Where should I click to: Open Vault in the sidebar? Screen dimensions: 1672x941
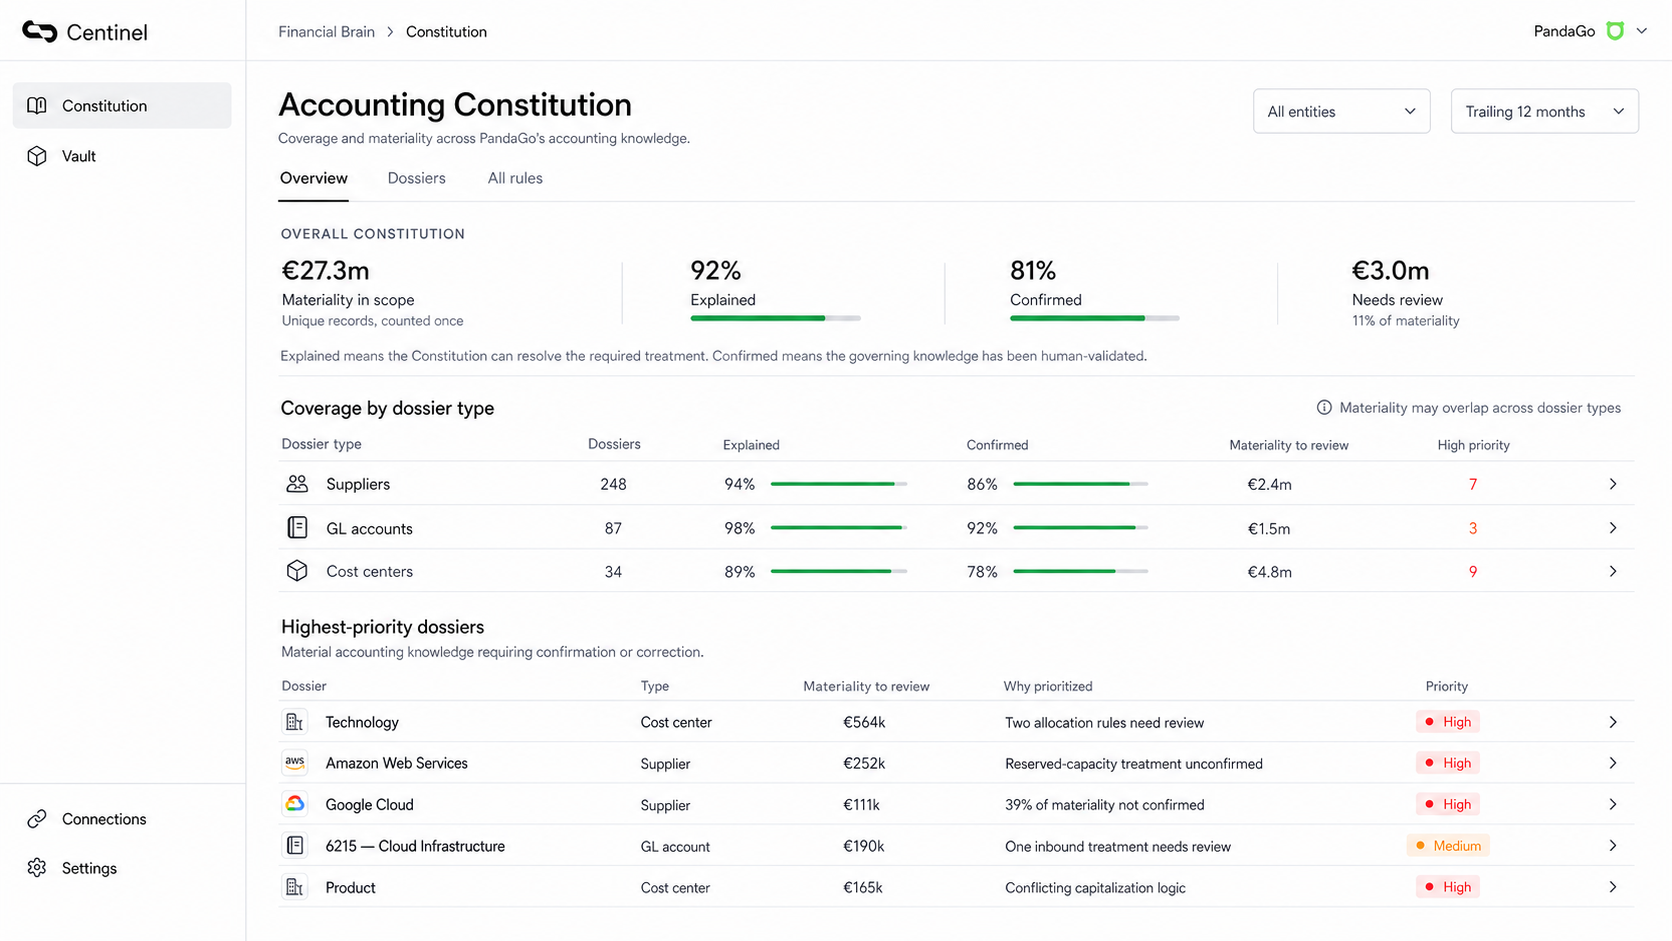[122, 156]
